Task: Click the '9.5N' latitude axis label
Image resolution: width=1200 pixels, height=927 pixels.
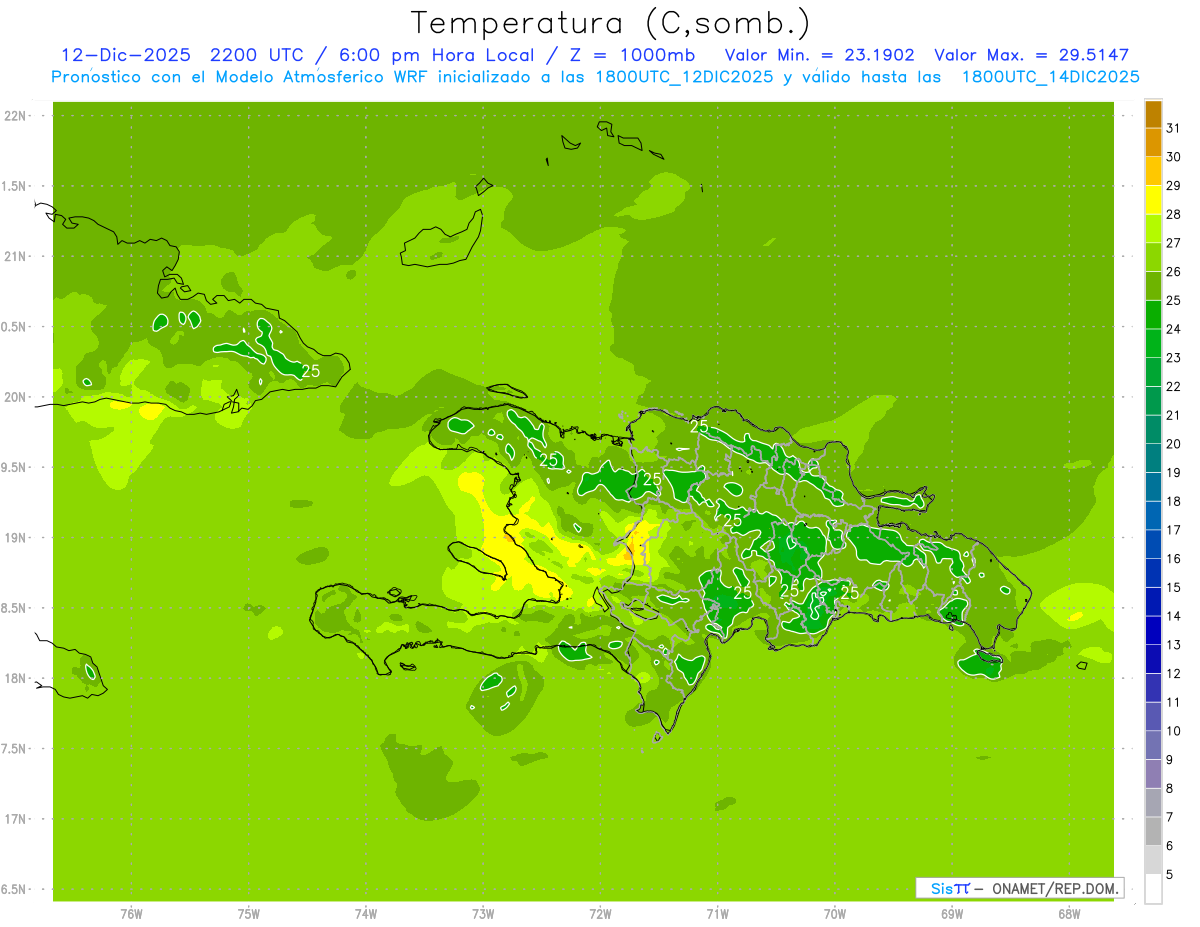Action: [15, 467]
